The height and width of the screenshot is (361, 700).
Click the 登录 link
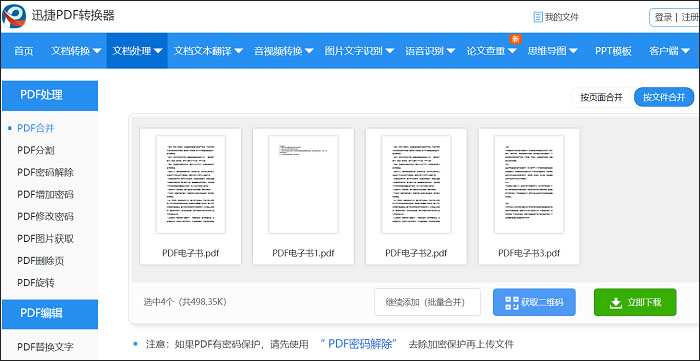point(663,17)
